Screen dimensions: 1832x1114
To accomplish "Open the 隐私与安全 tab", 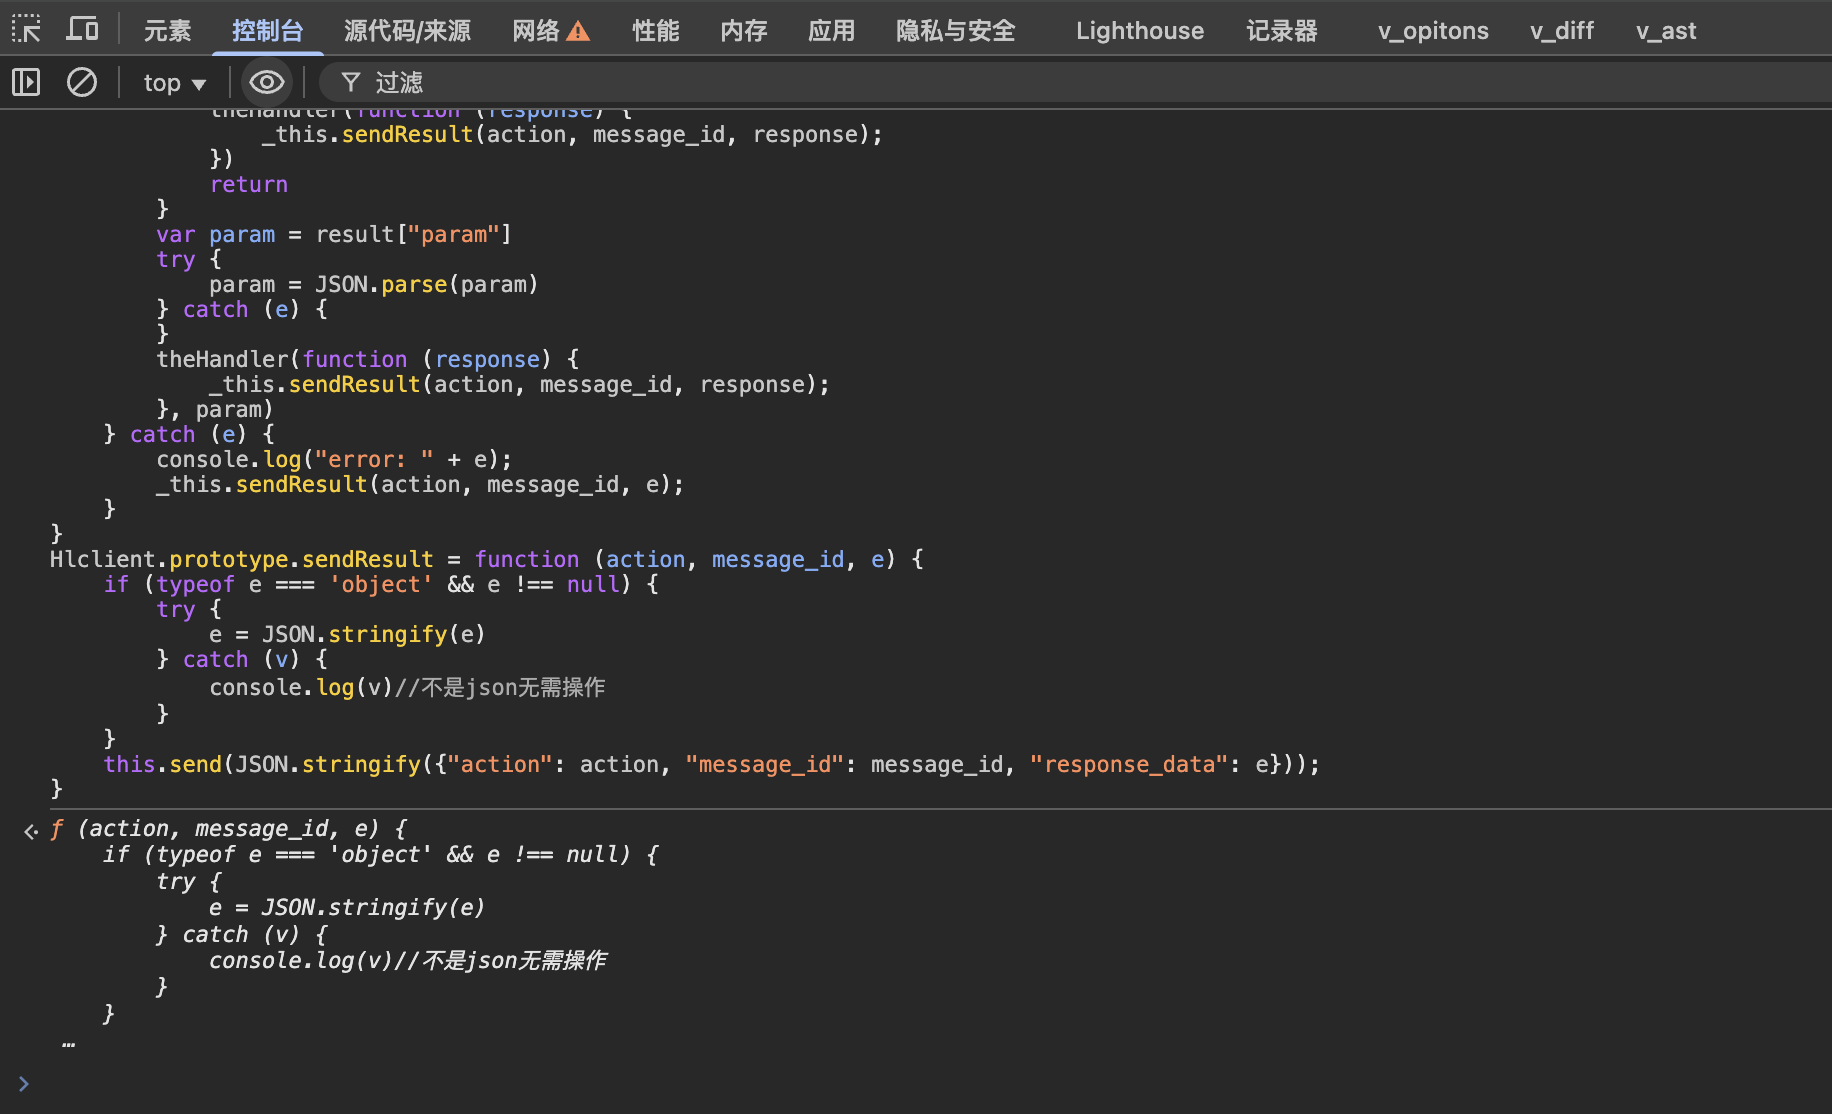I will pyautogui.click(x=955, y=31).
